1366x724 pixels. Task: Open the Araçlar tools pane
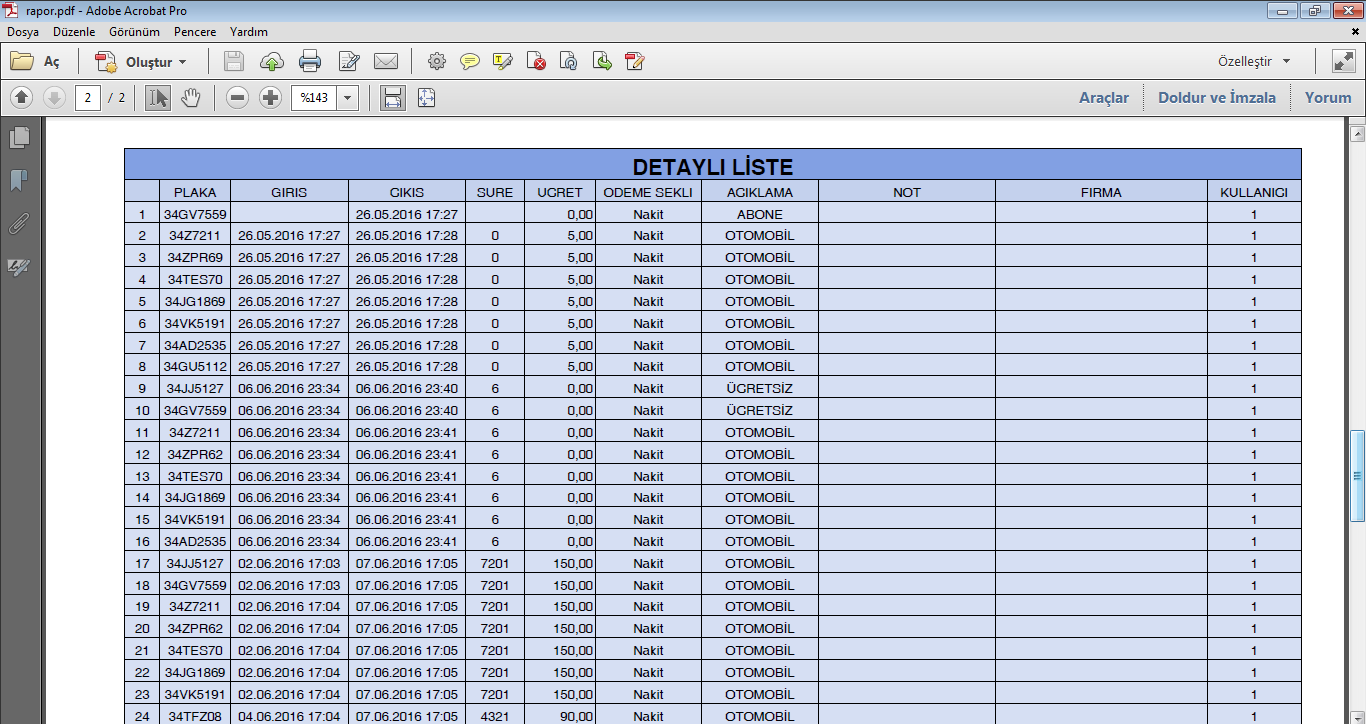[x=1103, y=98]
